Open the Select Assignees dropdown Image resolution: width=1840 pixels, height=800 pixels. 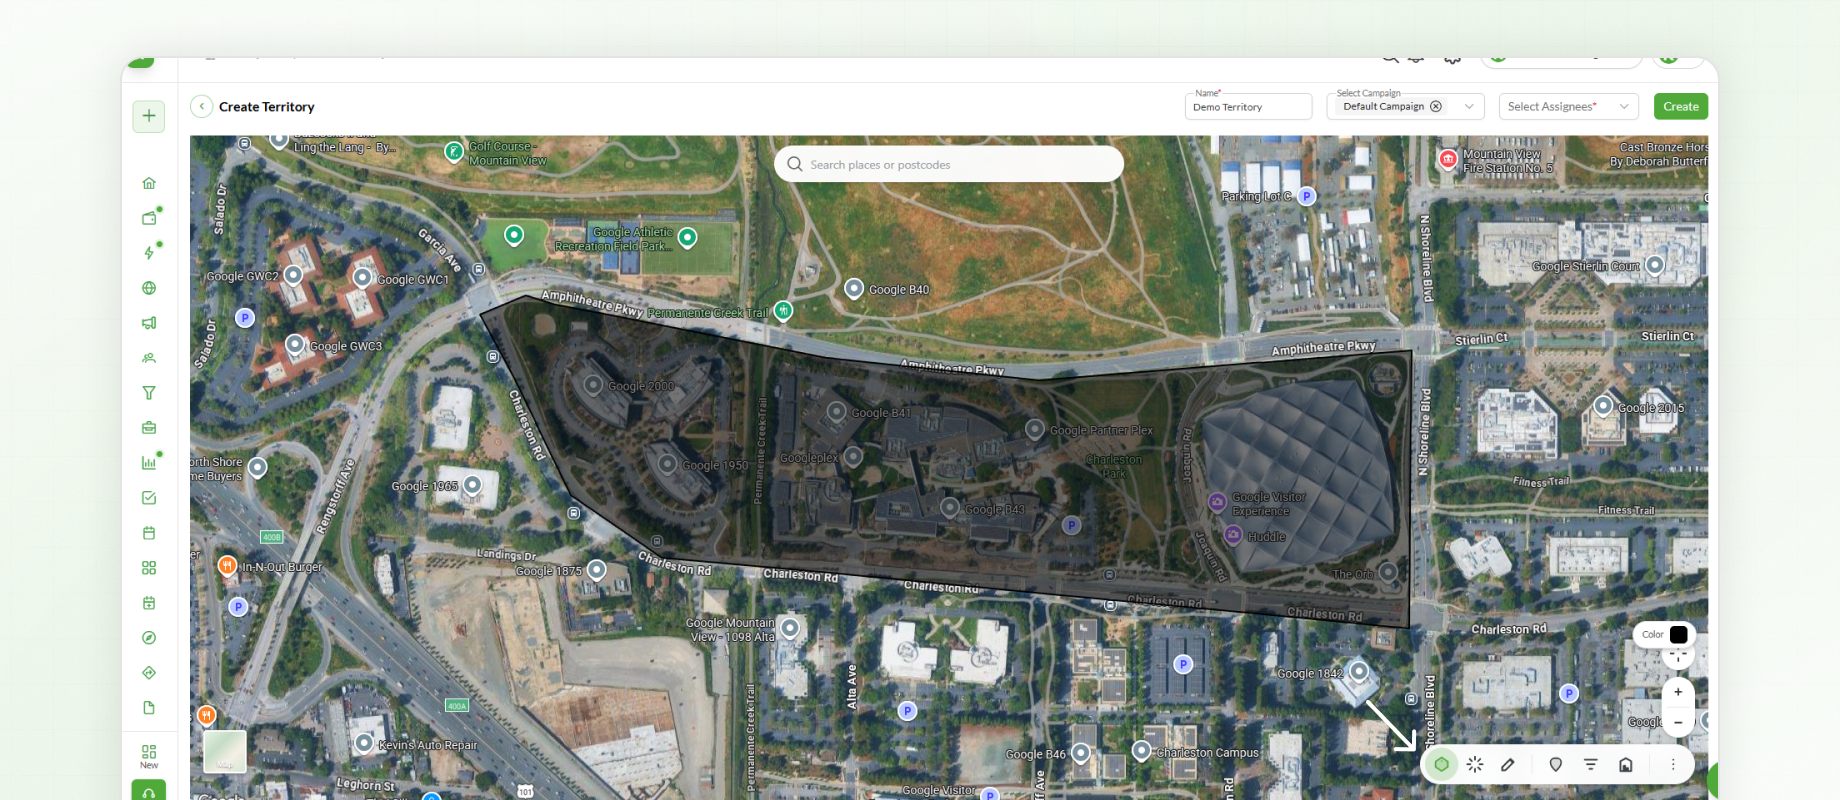1568,107
